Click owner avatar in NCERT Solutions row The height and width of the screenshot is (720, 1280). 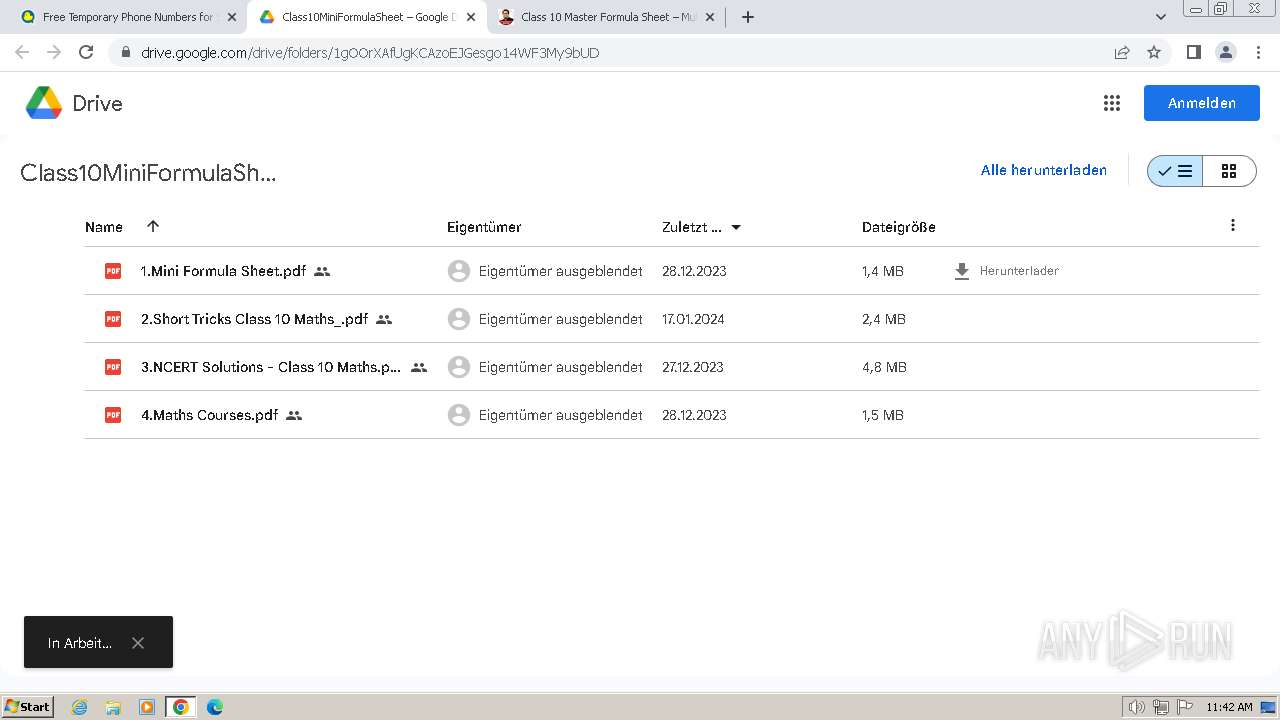click(x=459, y=367)
